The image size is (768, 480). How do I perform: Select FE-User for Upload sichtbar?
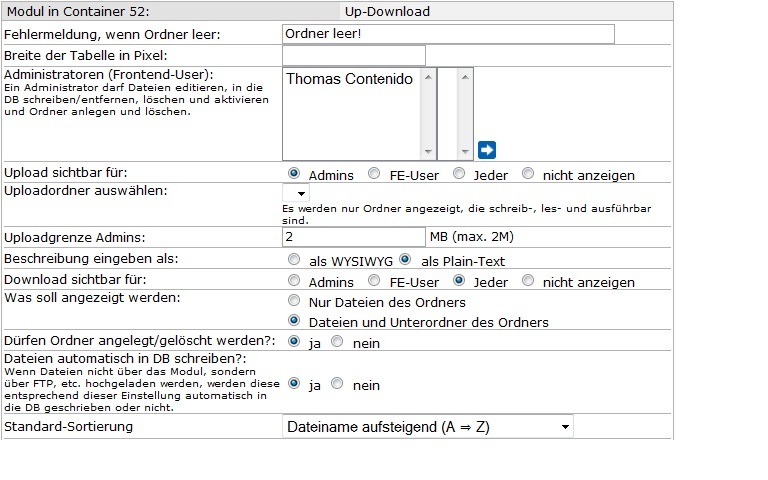pos(374,174)
